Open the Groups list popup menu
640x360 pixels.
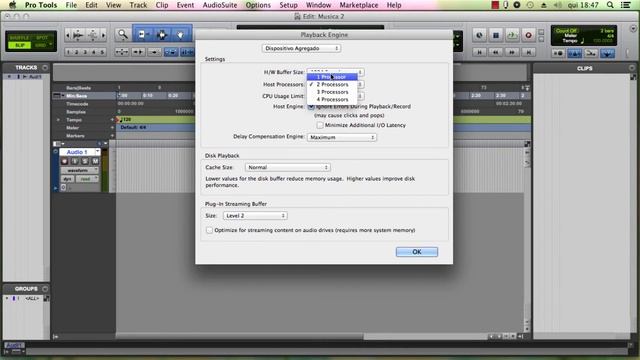point(45,289)
